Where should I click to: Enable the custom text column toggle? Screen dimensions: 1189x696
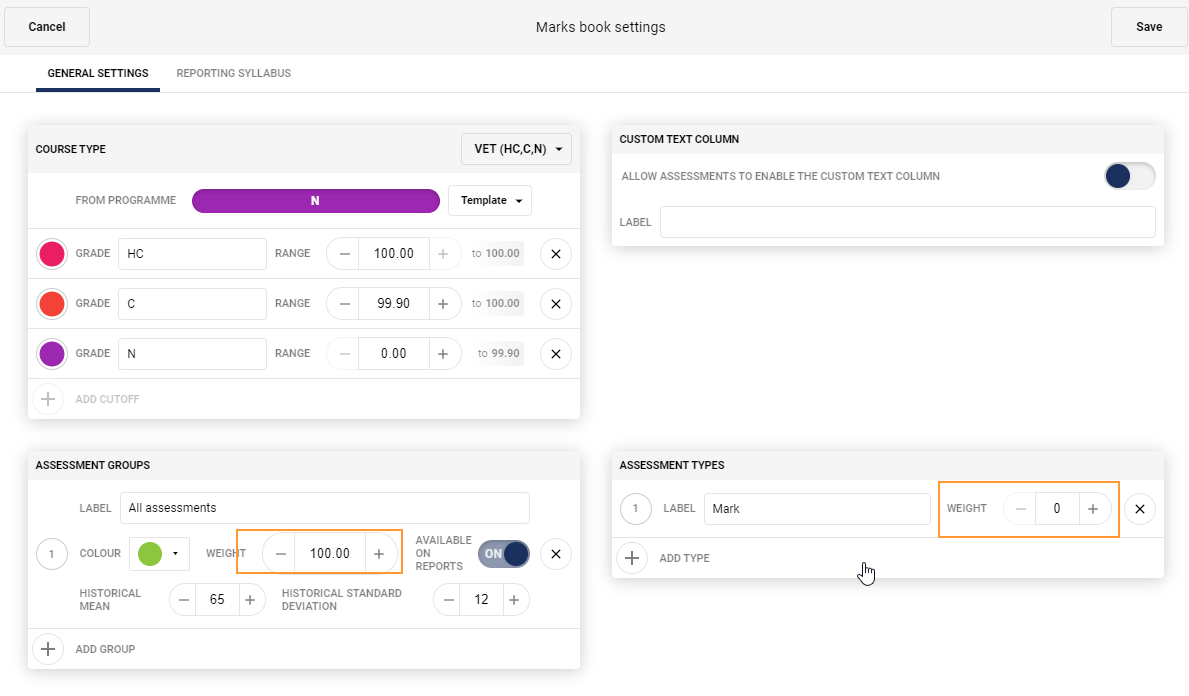[x=1129, y=175]
